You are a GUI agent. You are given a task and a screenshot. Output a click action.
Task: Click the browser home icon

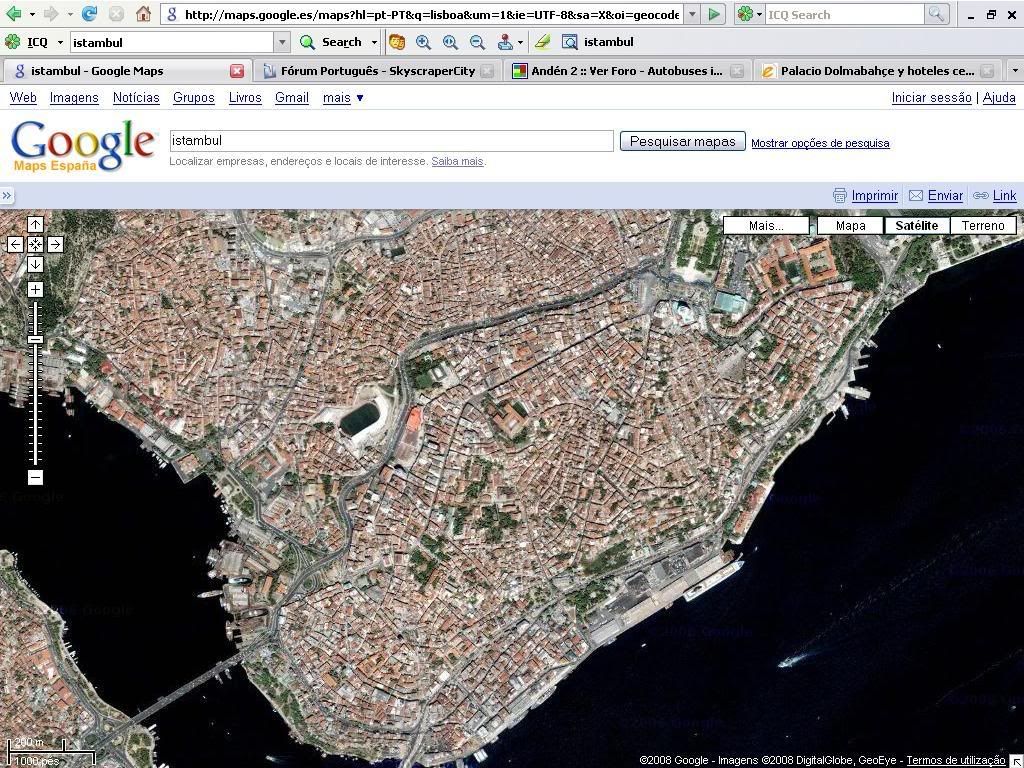[x=143, y=14]
